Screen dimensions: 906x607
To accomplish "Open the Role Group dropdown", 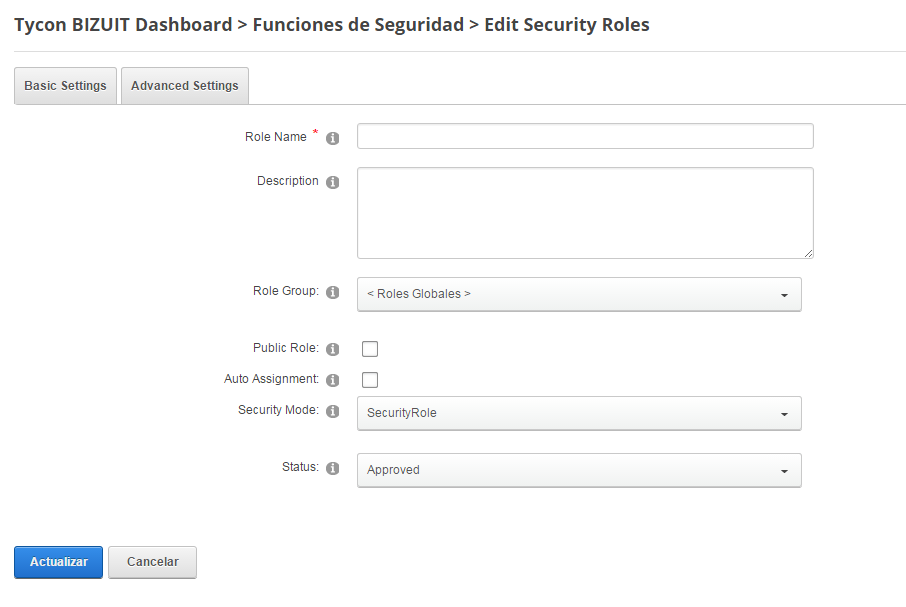I will tap(579, 295).
